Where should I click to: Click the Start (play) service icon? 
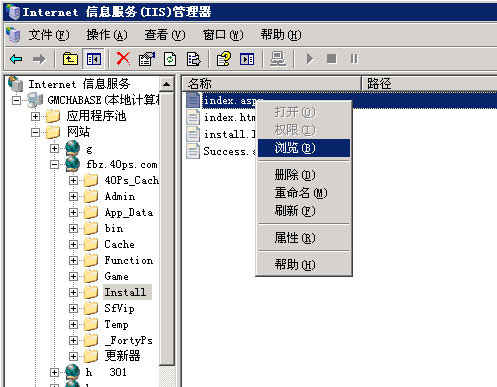click(310, 59)
